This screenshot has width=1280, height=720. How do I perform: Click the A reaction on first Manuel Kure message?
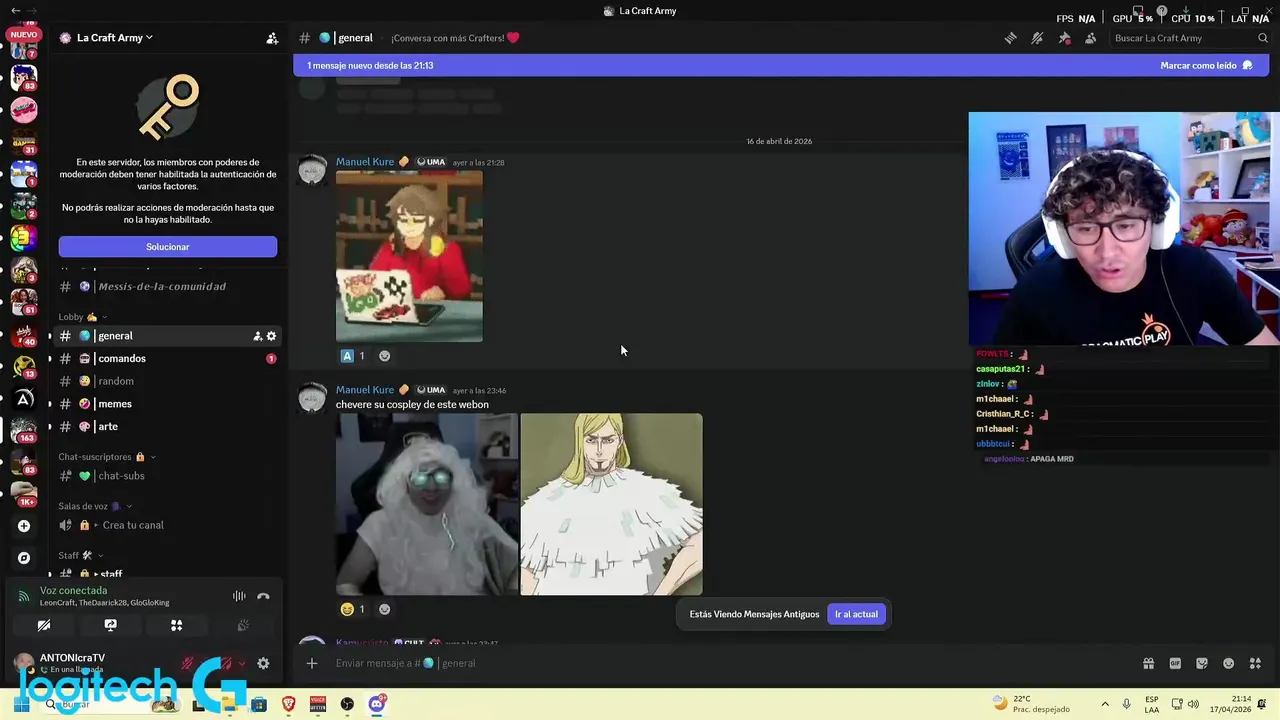353,356
